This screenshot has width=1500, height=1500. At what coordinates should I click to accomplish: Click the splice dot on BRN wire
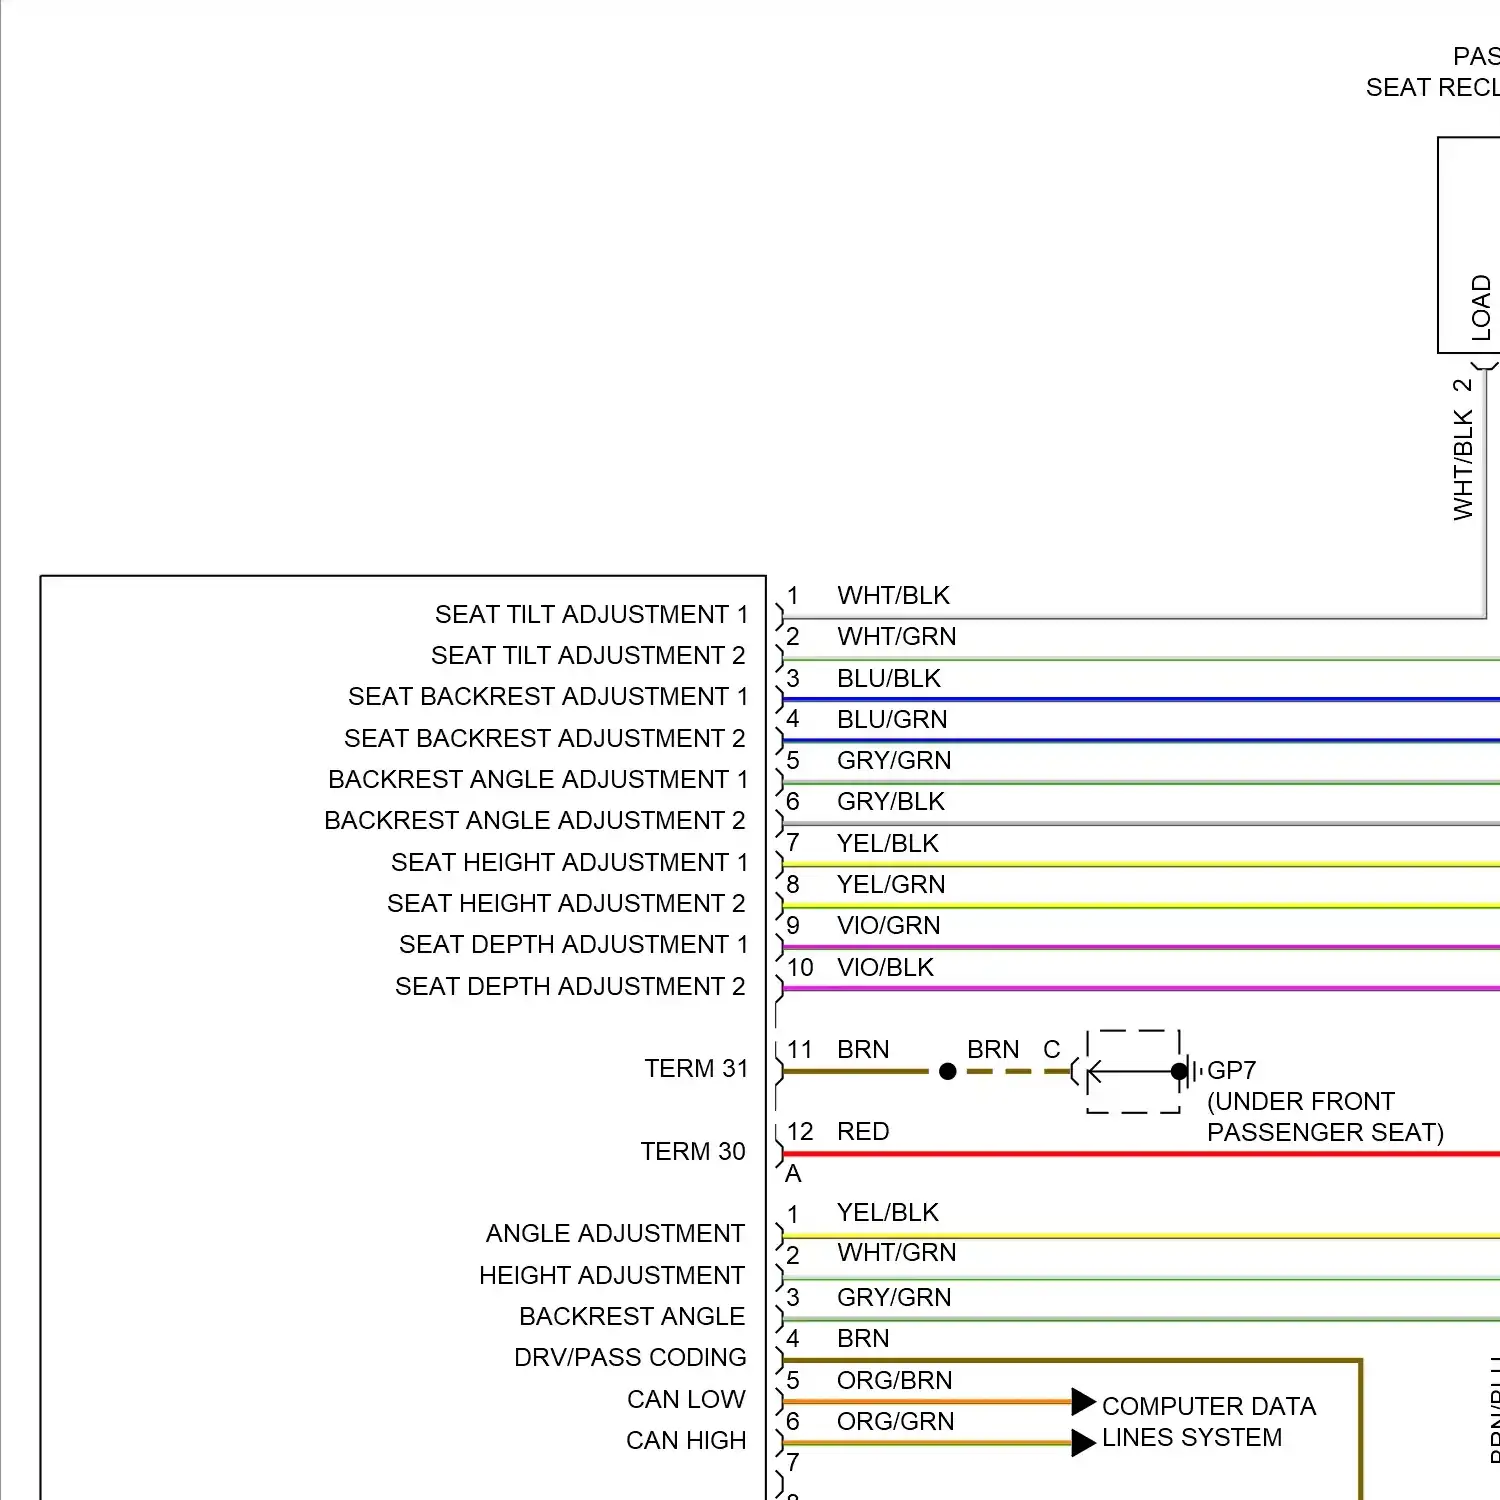pos(948,1072)
